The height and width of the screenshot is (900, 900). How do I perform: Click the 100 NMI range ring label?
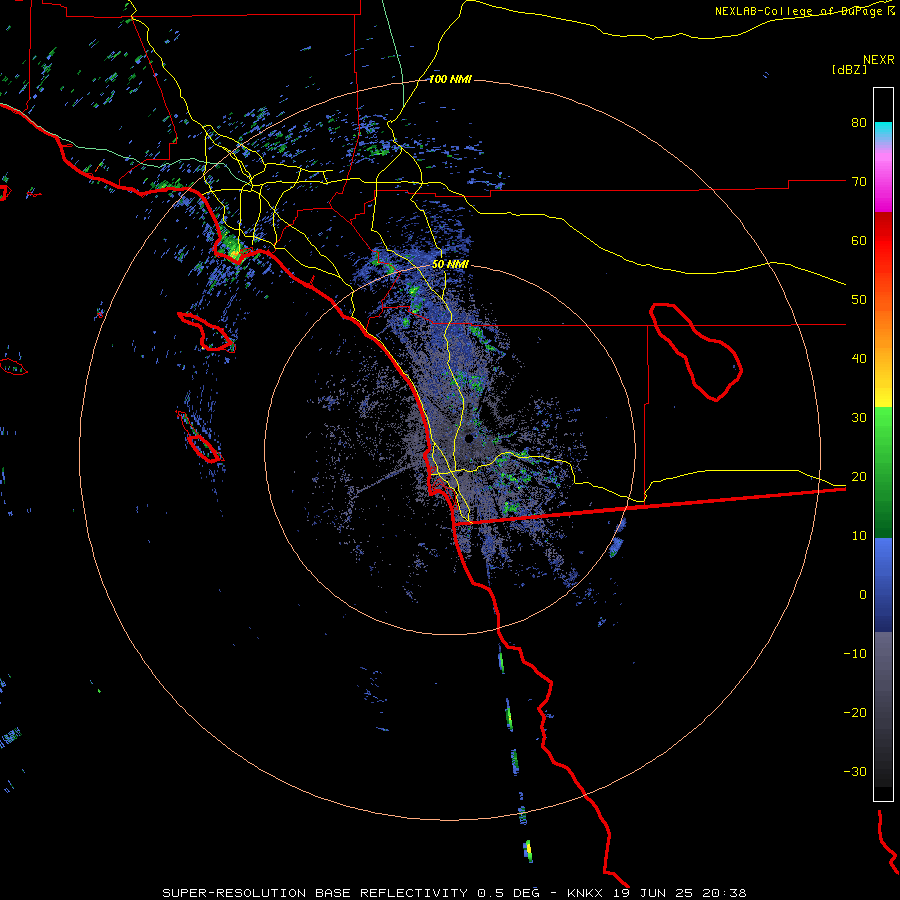(450, 79)
